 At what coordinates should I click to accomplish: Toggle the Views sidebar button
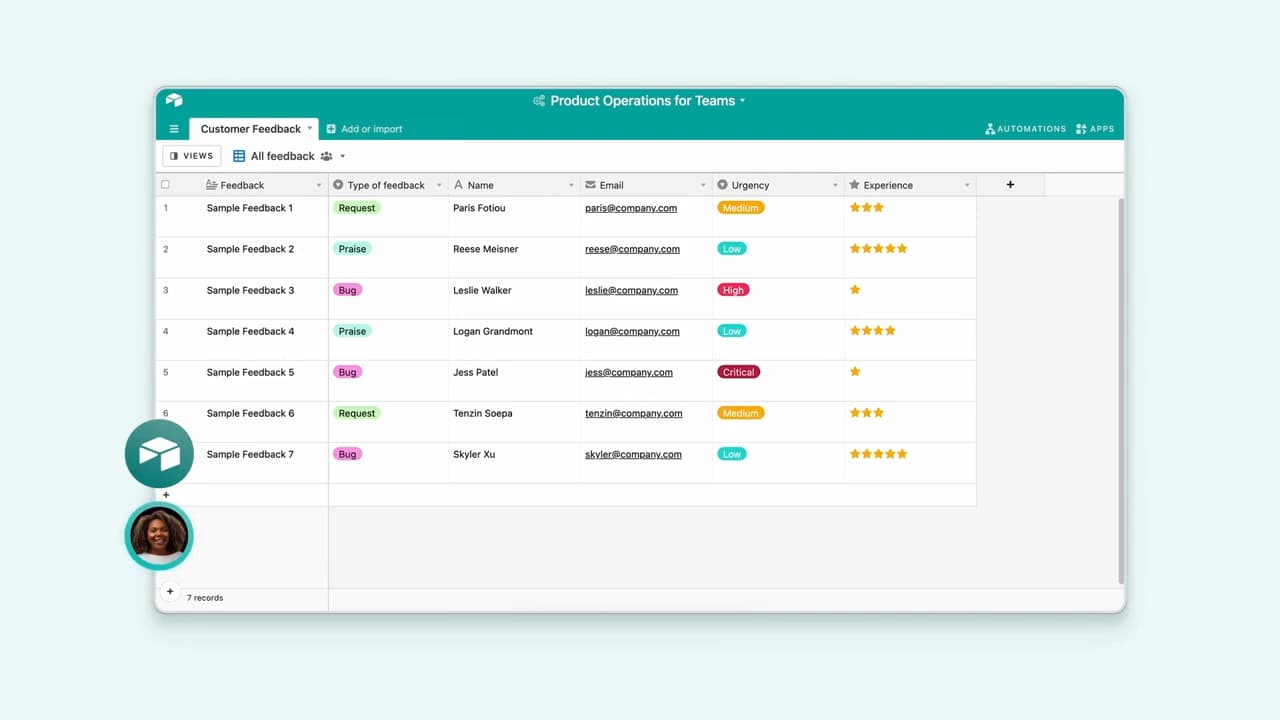[x=192, y=156]
